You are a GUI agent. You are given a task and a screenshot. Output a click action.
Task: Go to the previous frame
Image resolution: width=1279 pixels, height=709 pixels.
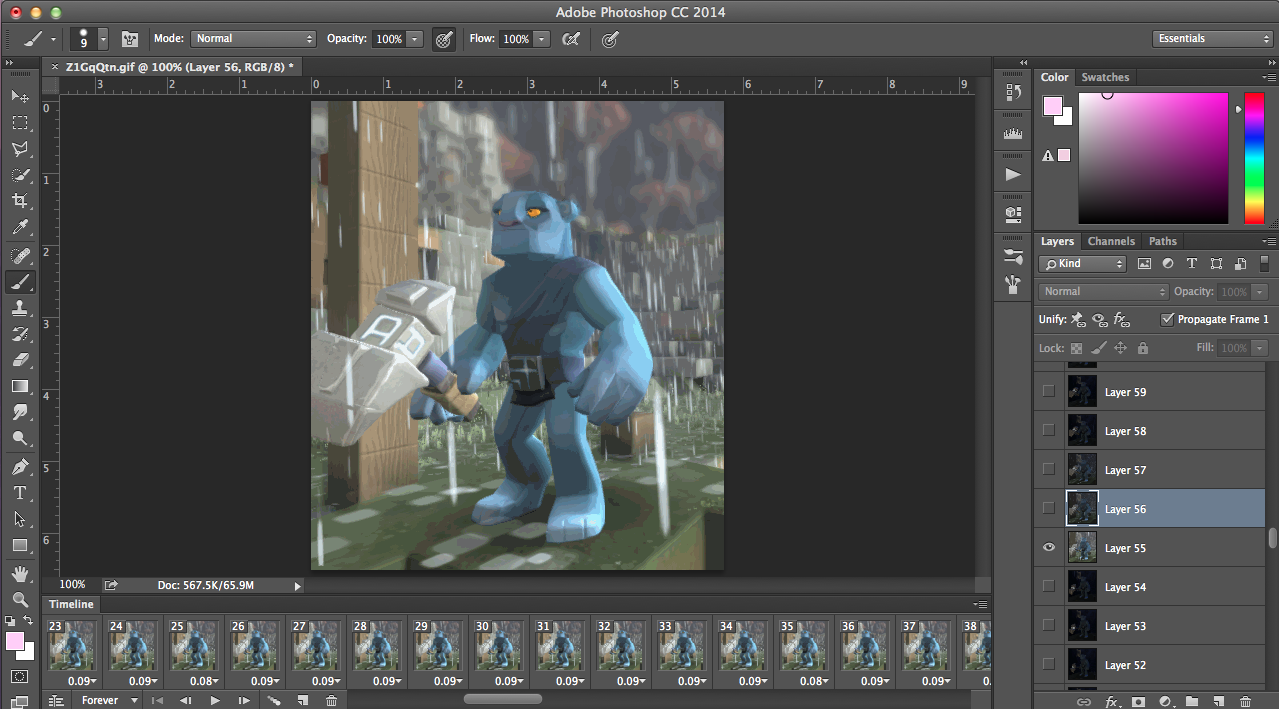186,701
